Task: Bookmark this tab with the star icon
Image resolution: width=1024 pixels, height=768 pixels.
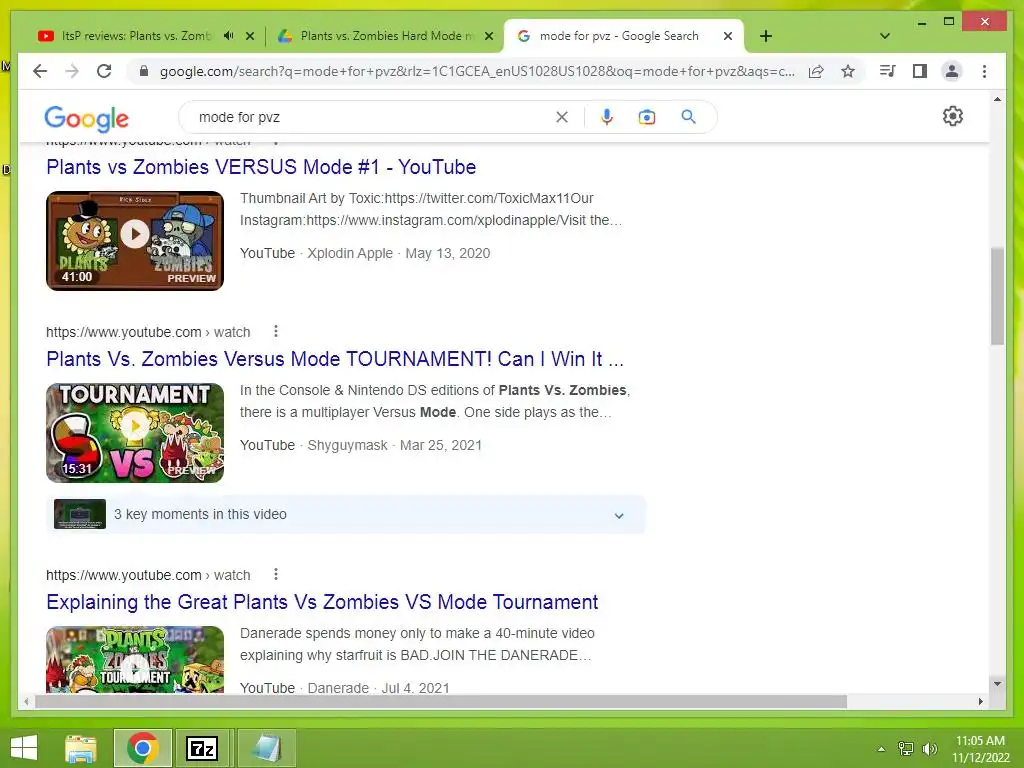Action: point(848,71)
